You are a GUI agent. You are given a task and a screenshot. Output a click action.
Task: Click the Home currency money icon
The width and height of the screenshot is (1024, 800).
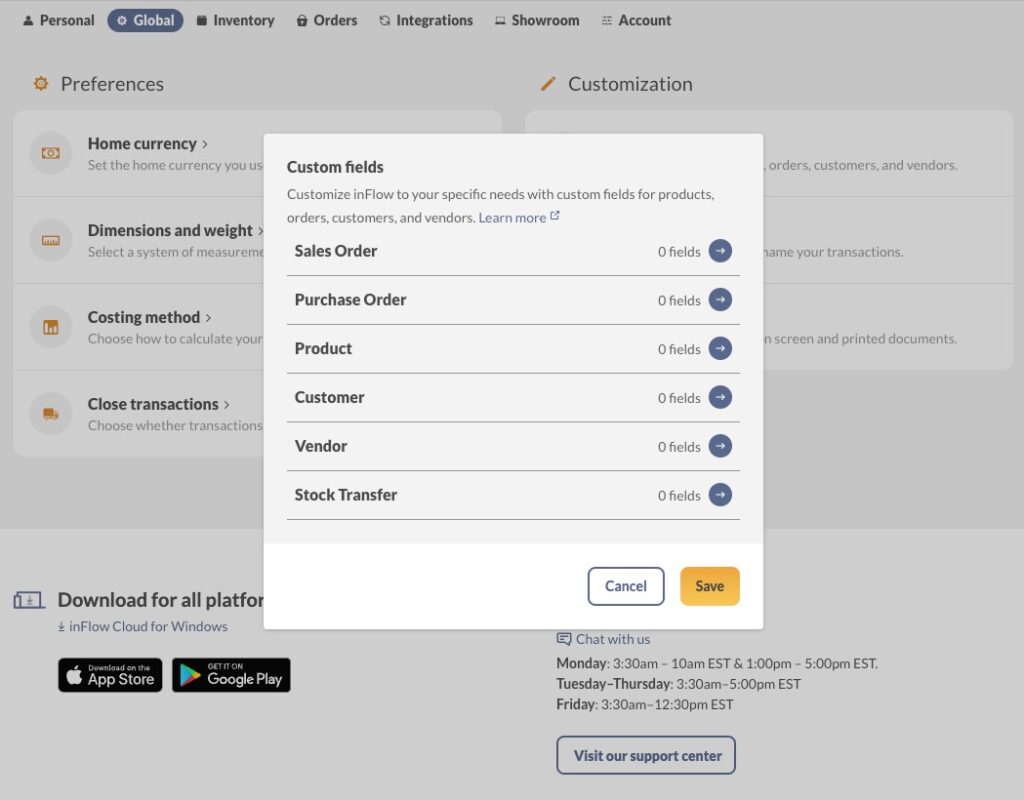[x=50, y=153]
